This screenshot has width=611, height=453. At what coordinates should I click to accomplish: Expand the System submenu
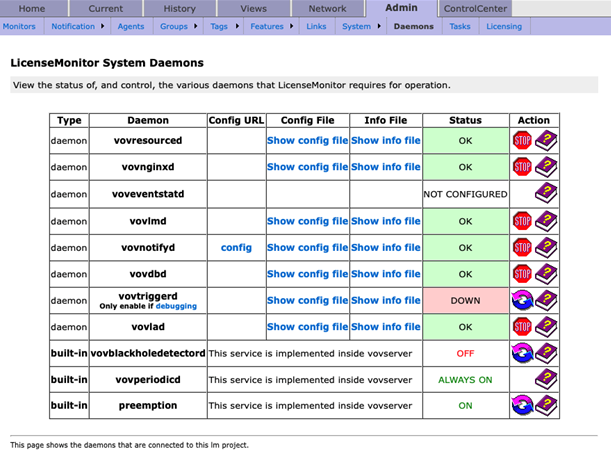click(378, 27)
